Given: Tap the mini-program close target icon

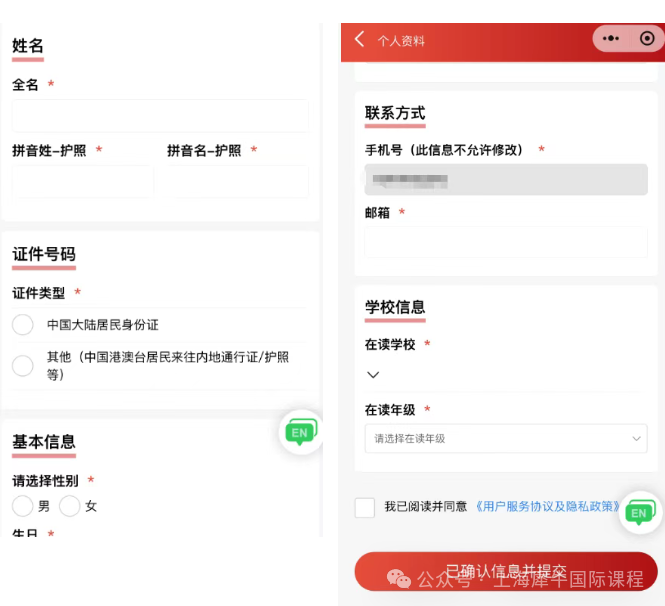Looking at the screenshot, I should (x=647, y=39).
